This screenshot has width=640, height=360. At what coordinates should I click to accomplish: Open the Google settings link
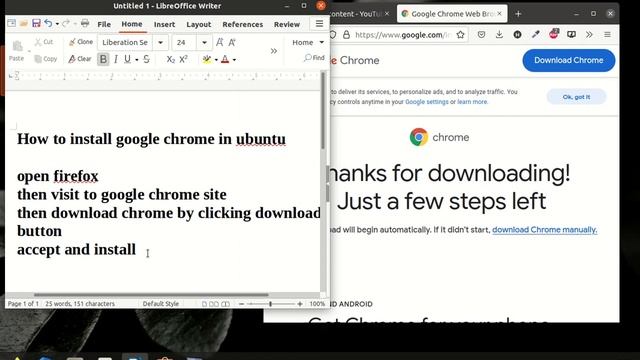427,102
